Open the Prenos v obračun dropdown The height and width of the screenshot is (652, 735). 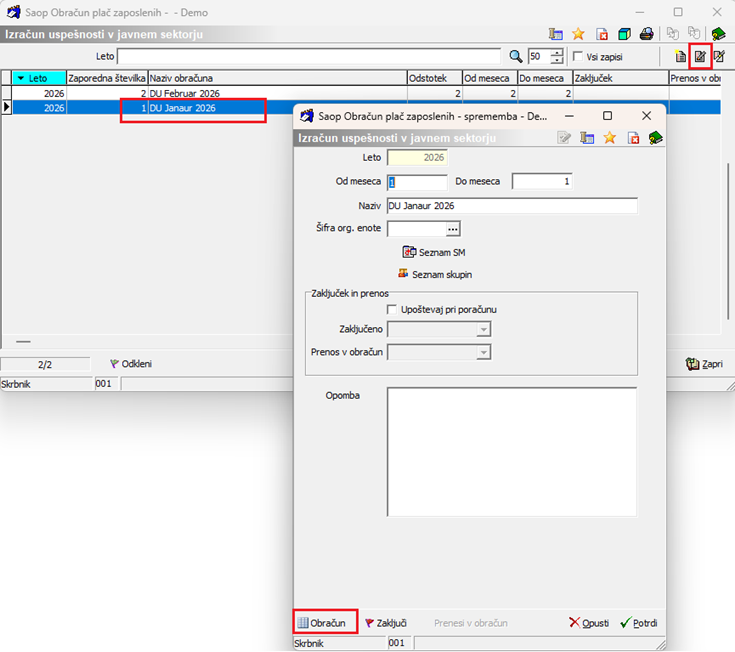[483, 352]
